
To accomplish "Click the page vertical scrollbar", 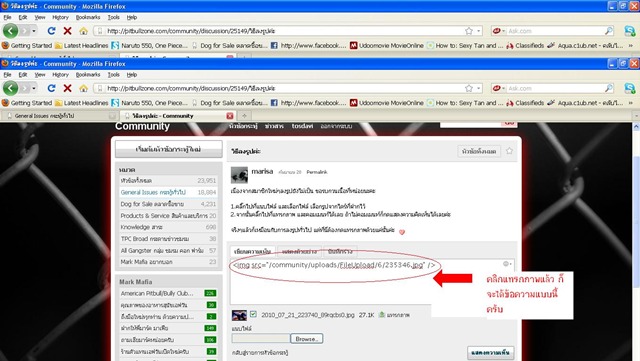I will (636, 241).
